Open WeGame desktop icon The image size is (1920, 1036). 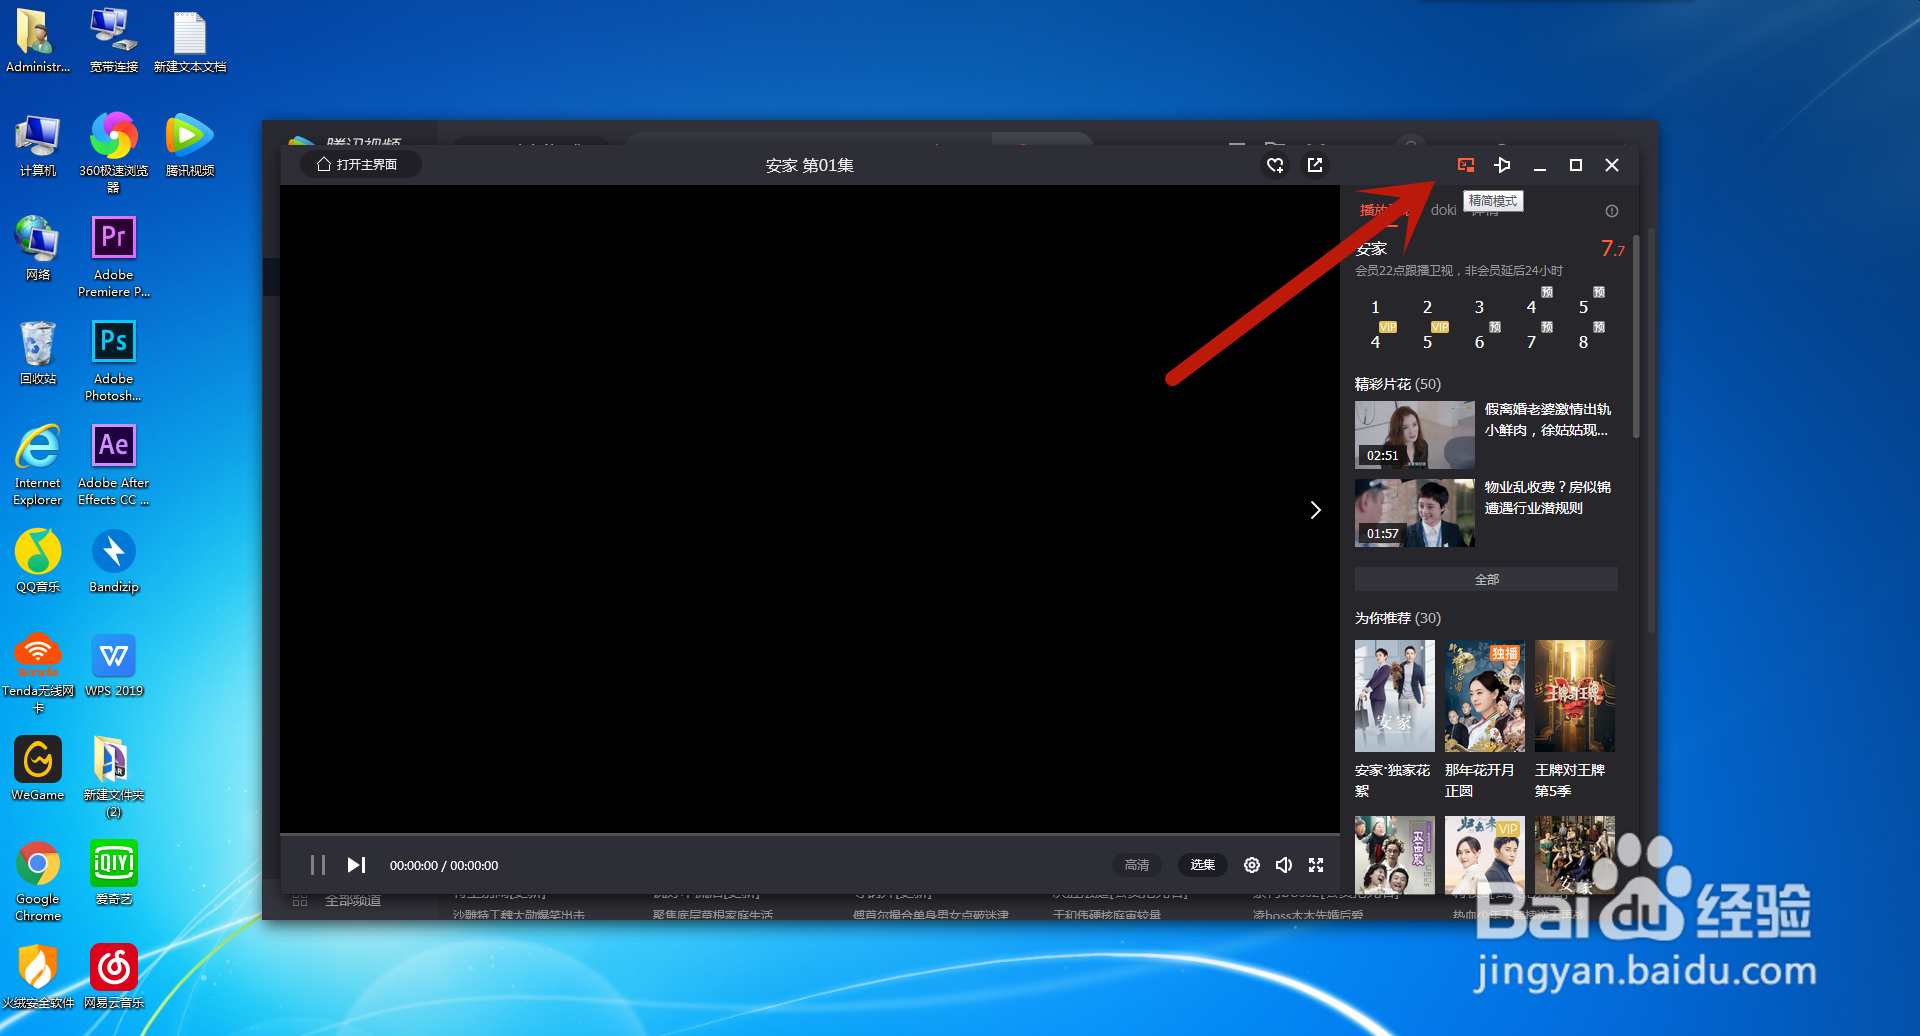(38, 769)
